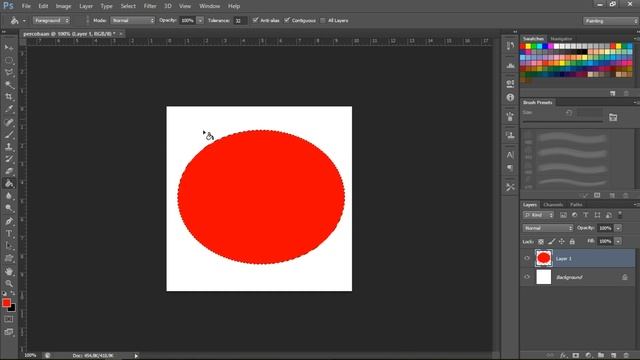Select the Horizontal Type tool
This screenshot has height=360, width=640.
point(9,233)
